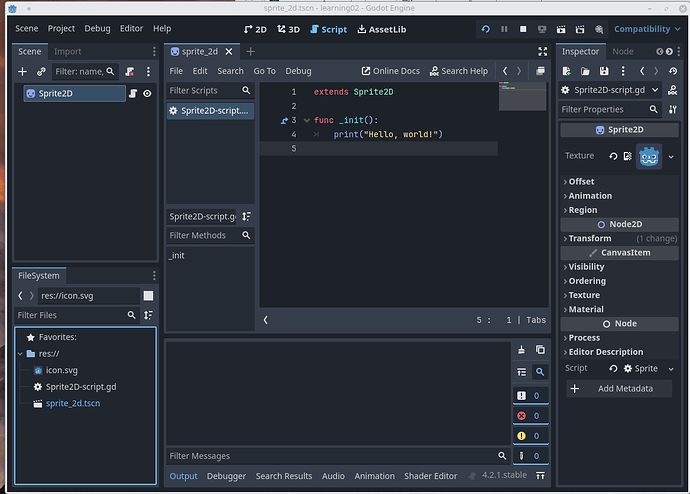Open Online Docs link
Viewport: 690px width, 494px height.
[x=390, y=71]
